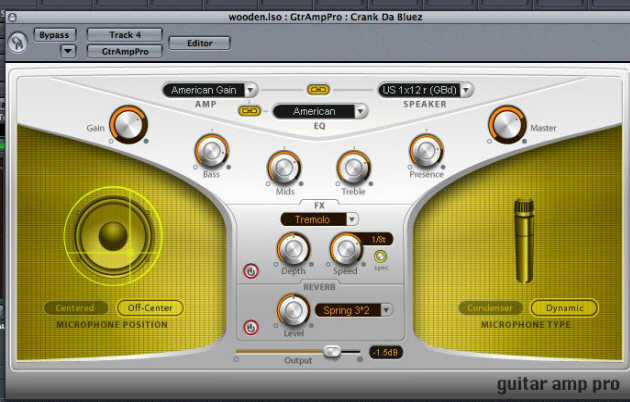
Task: Click the -1.5dB output value field
Action: tap(386, 352)
